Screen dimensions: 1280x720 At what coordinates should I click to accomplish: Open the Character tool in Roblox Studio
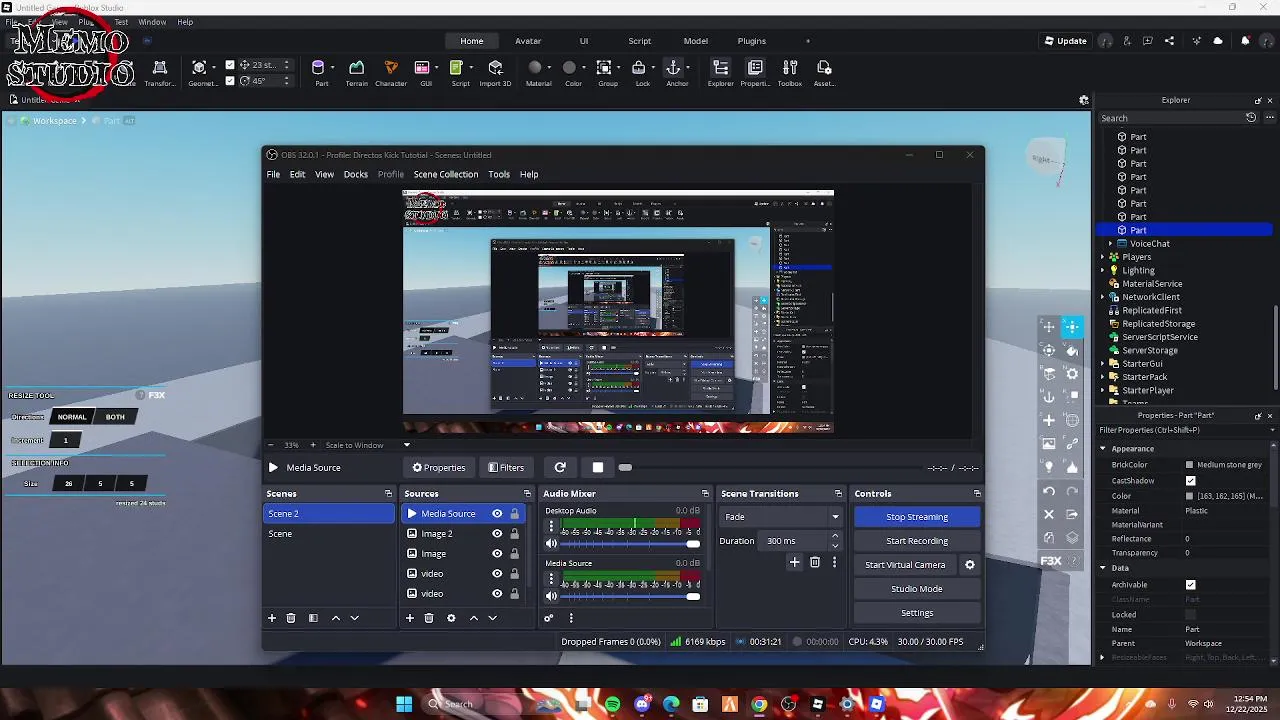point(391,72)
